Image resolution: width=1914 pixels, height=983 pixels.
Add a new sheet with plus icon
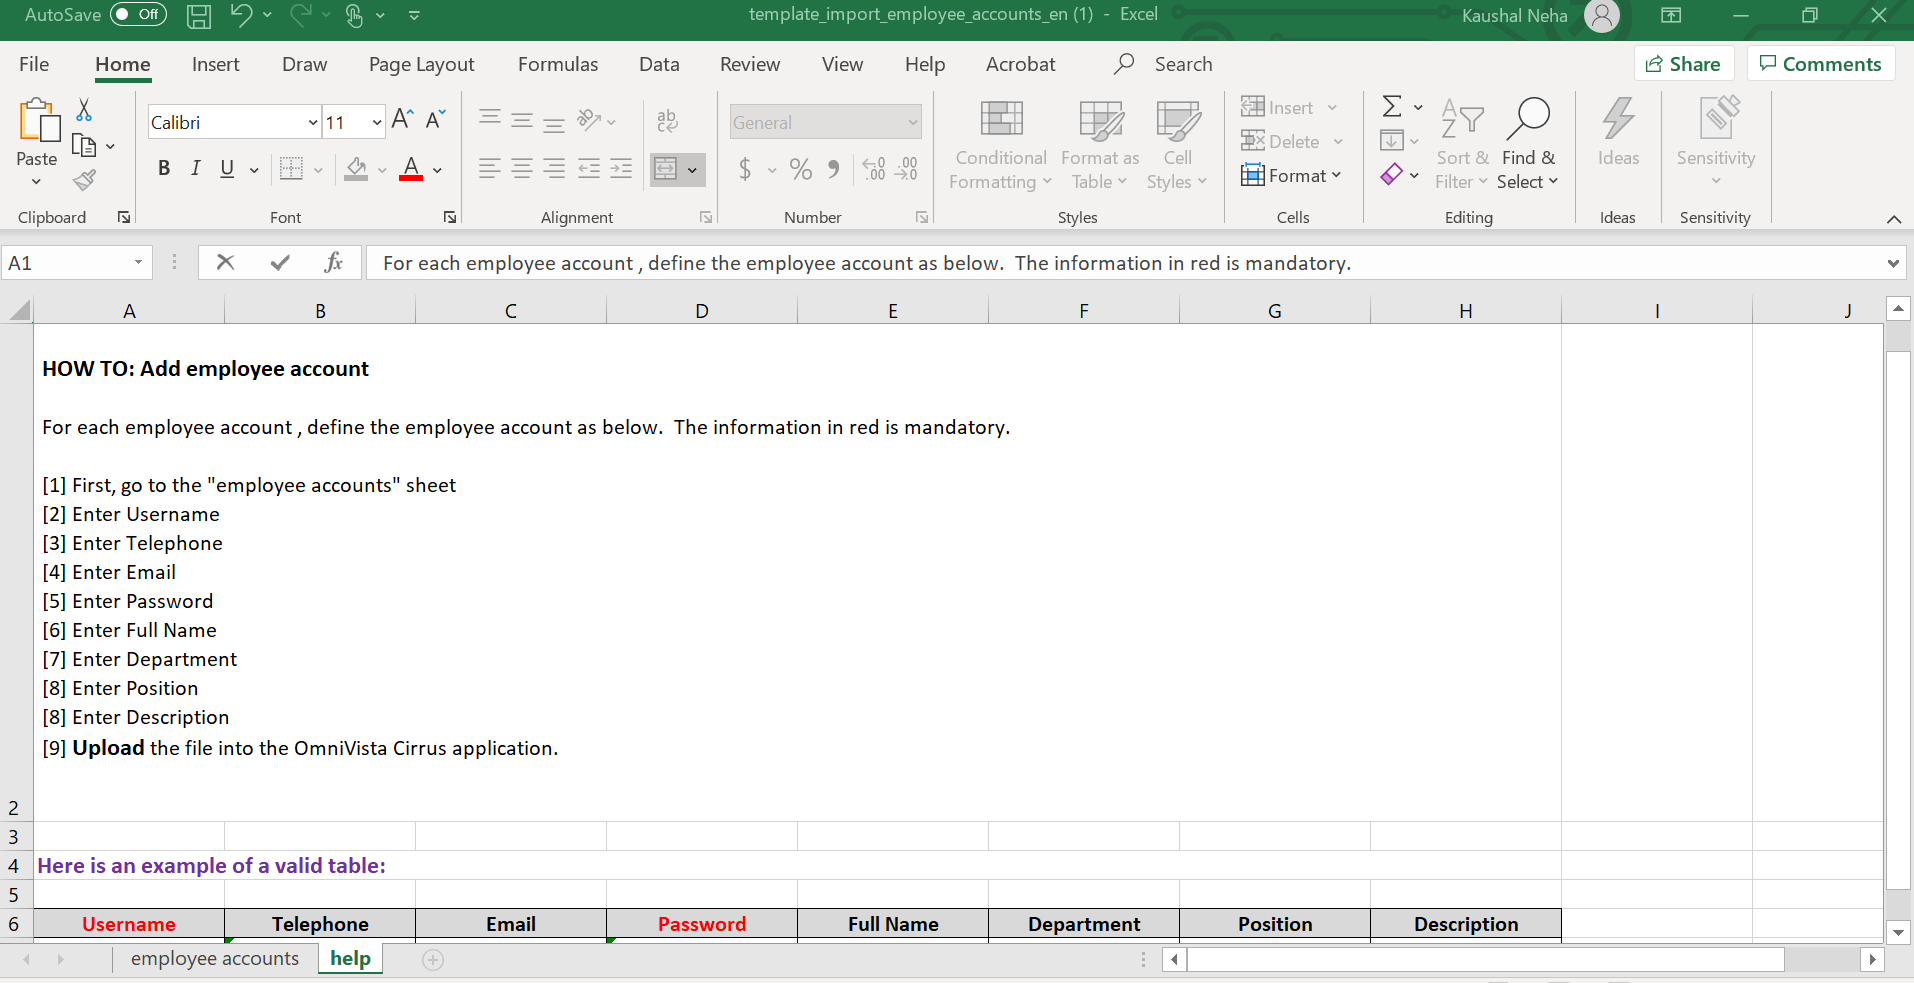[x=433, y=960]
